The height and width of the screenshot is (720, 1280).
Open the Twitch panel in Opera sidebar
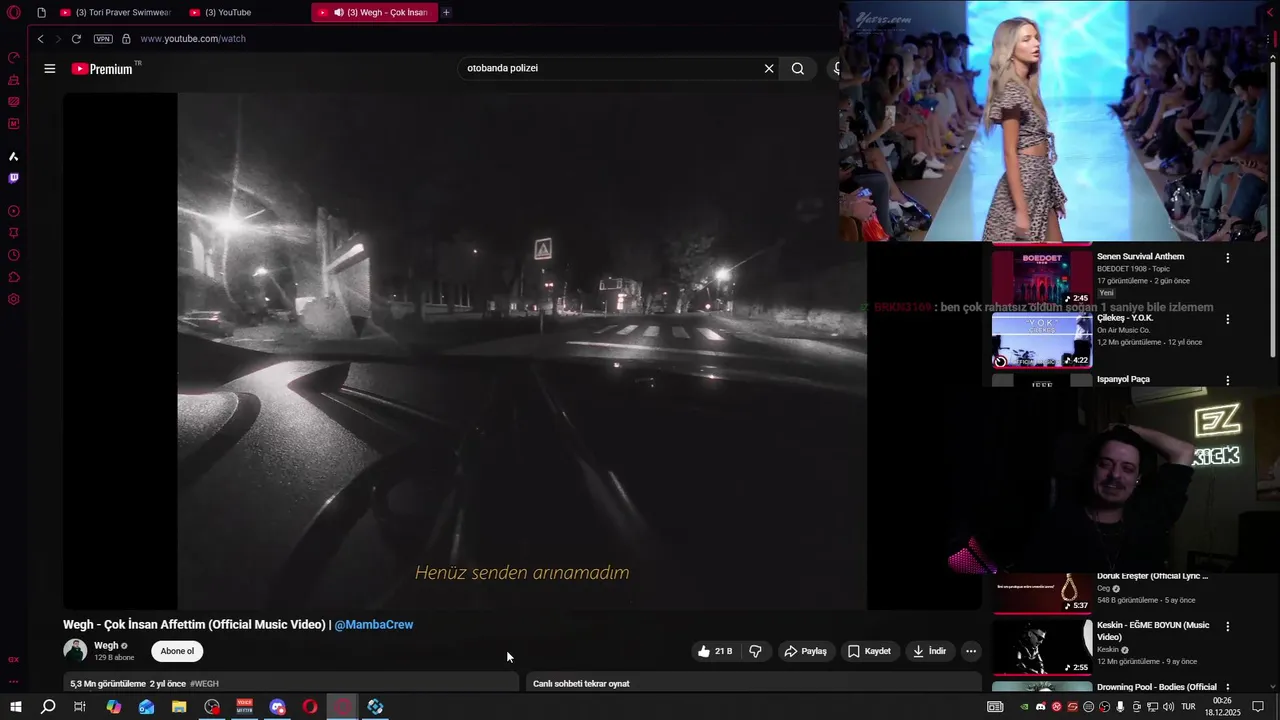(14, 178)
